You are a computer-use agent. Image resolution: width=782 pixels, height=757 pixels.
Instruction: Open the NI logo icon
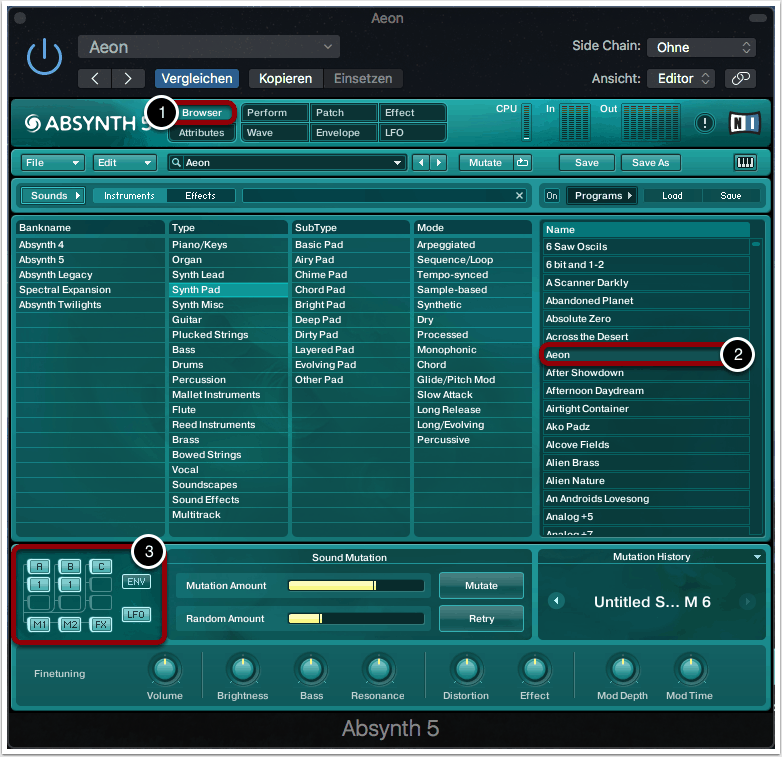click(x=743, y=123)
